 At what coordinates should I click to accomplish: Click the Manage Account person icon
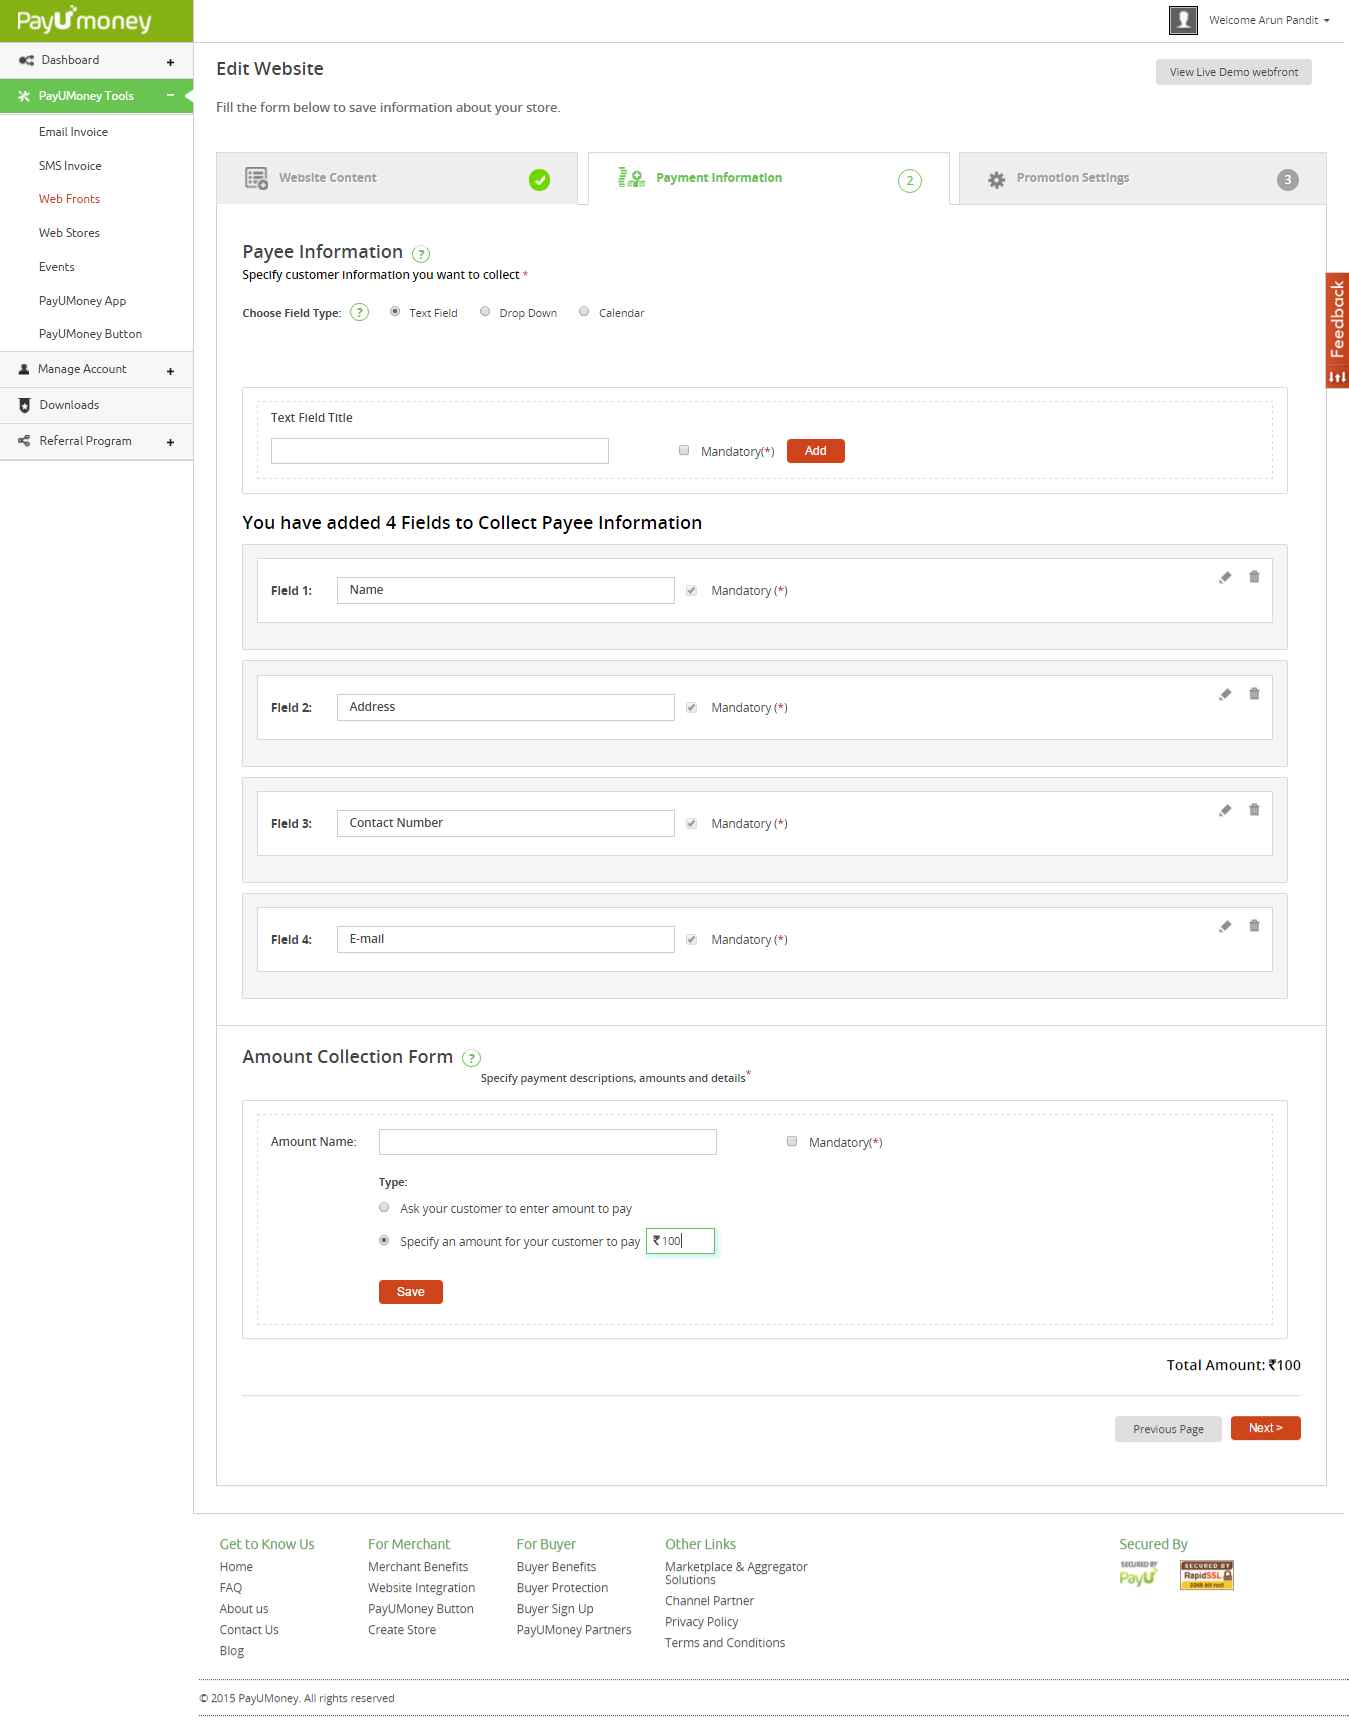24,369
